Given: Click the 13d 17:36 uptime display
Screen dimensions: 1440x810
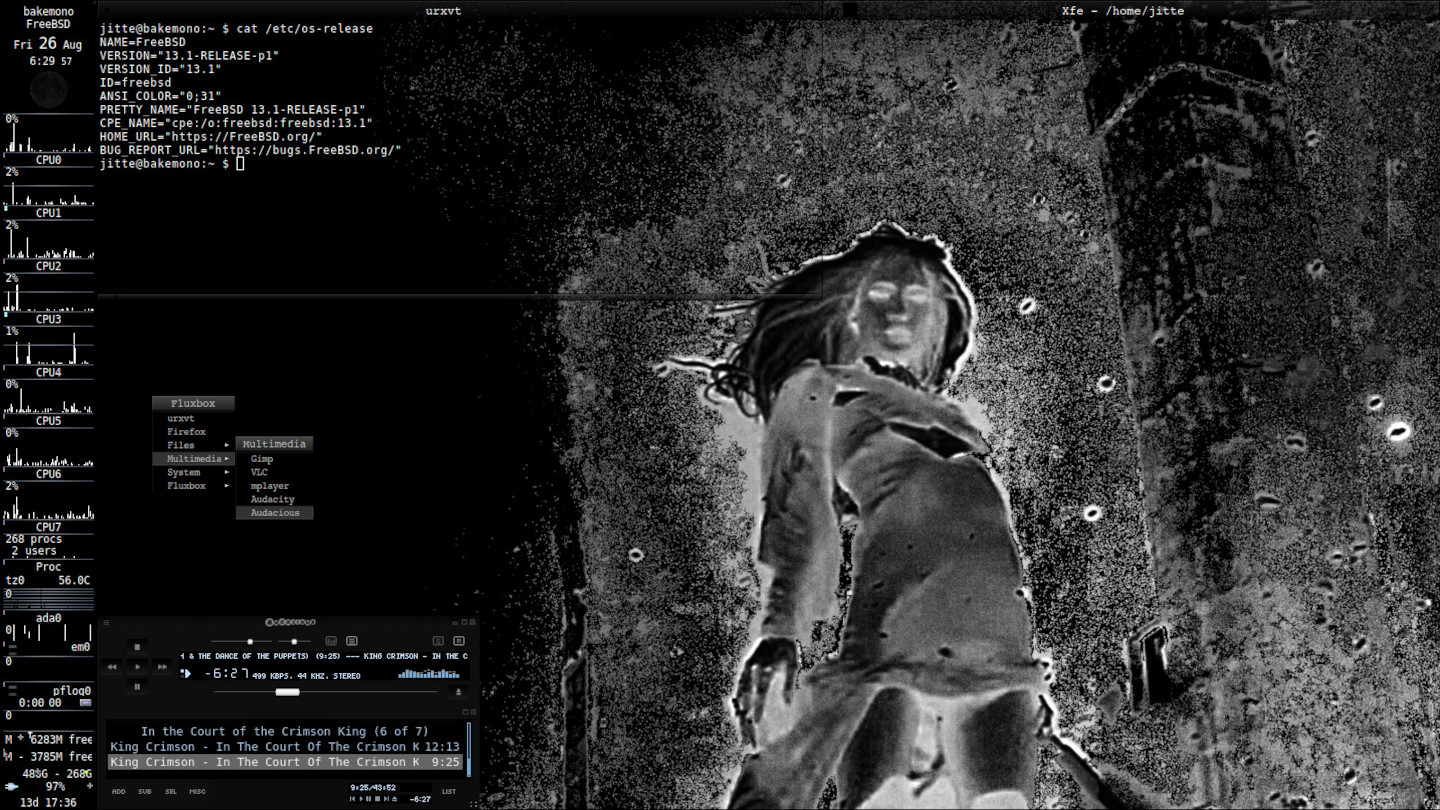Looking at the screenshot, I should 48,802.
